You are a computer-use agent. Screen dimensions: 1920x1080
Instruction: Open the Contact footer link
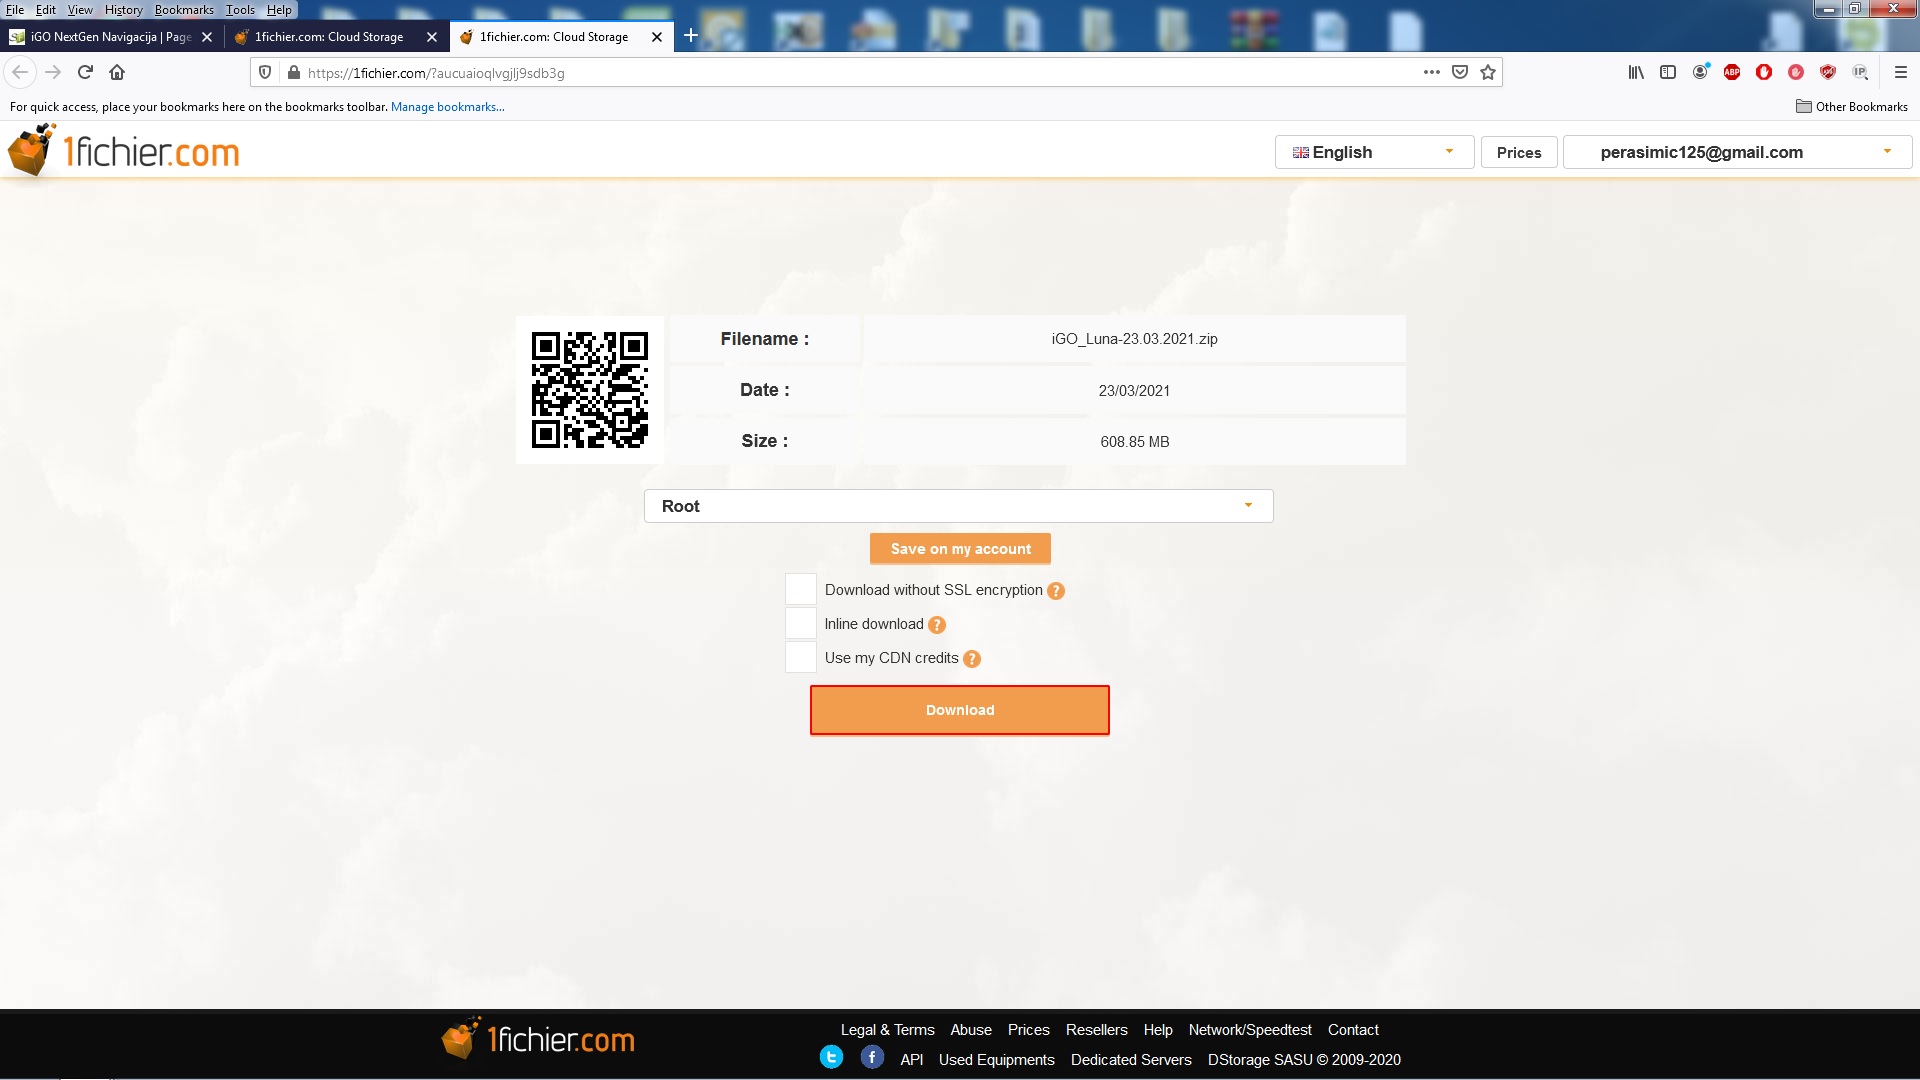[x=1353, y=1030]
